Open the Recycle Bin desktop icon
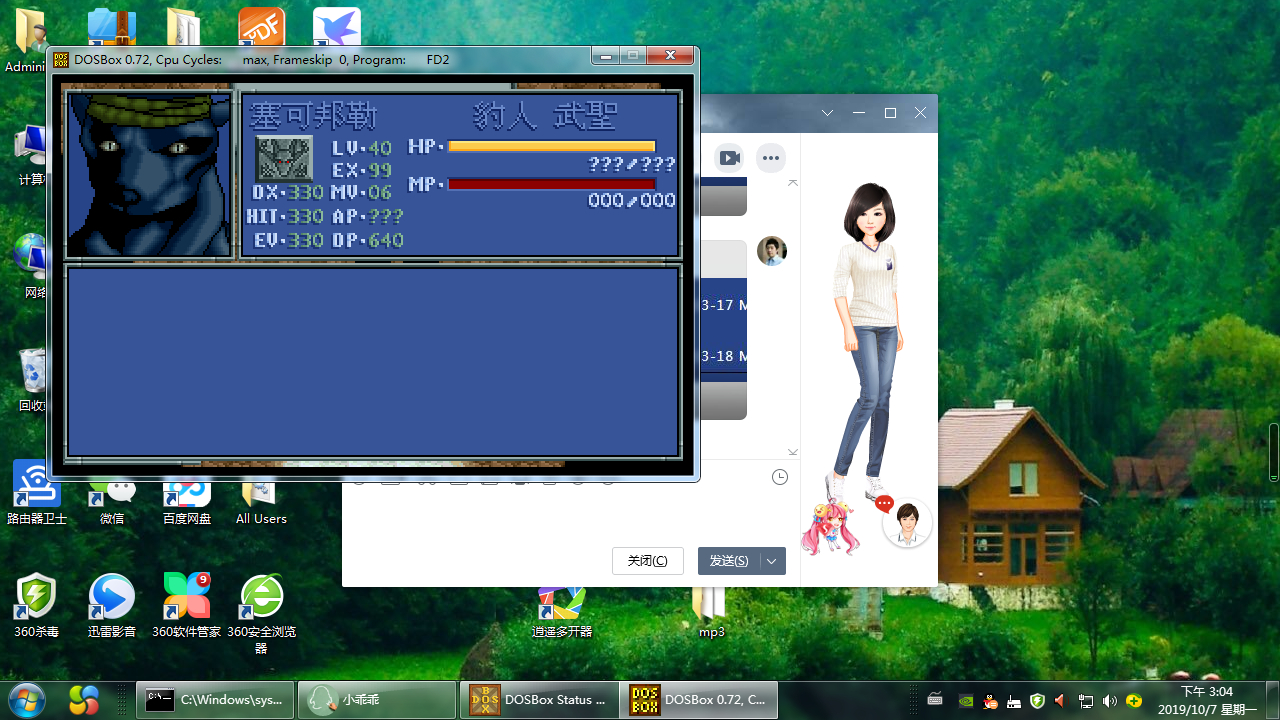Image resolution: width=1280 pixels, height=720 pixels. [32, 380]
